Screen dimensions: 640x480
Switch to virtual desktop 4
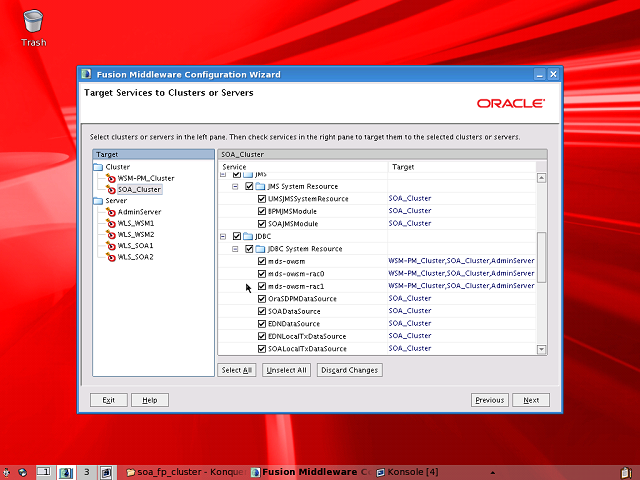click(107, 472)
